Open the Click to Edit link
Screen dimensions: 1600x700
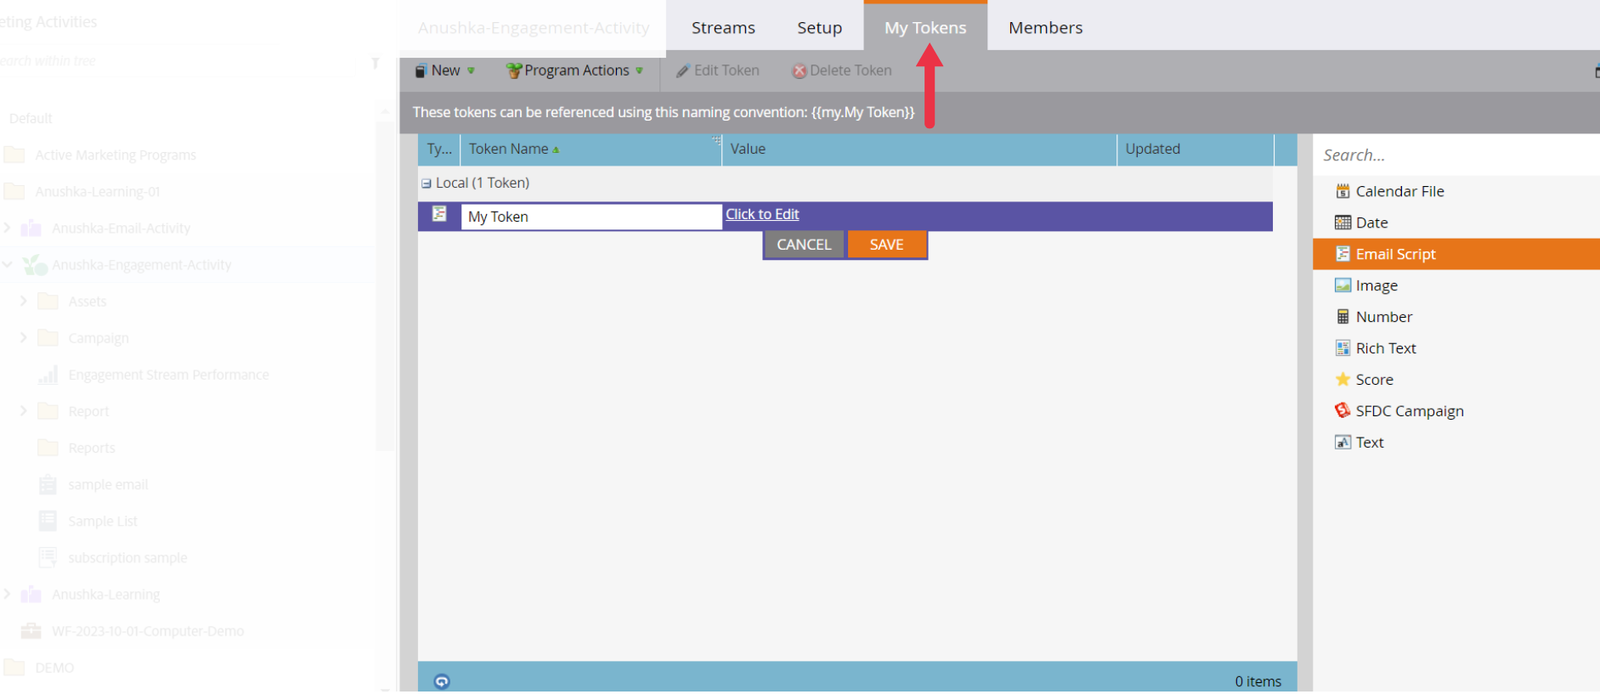(x=762, y=214)
